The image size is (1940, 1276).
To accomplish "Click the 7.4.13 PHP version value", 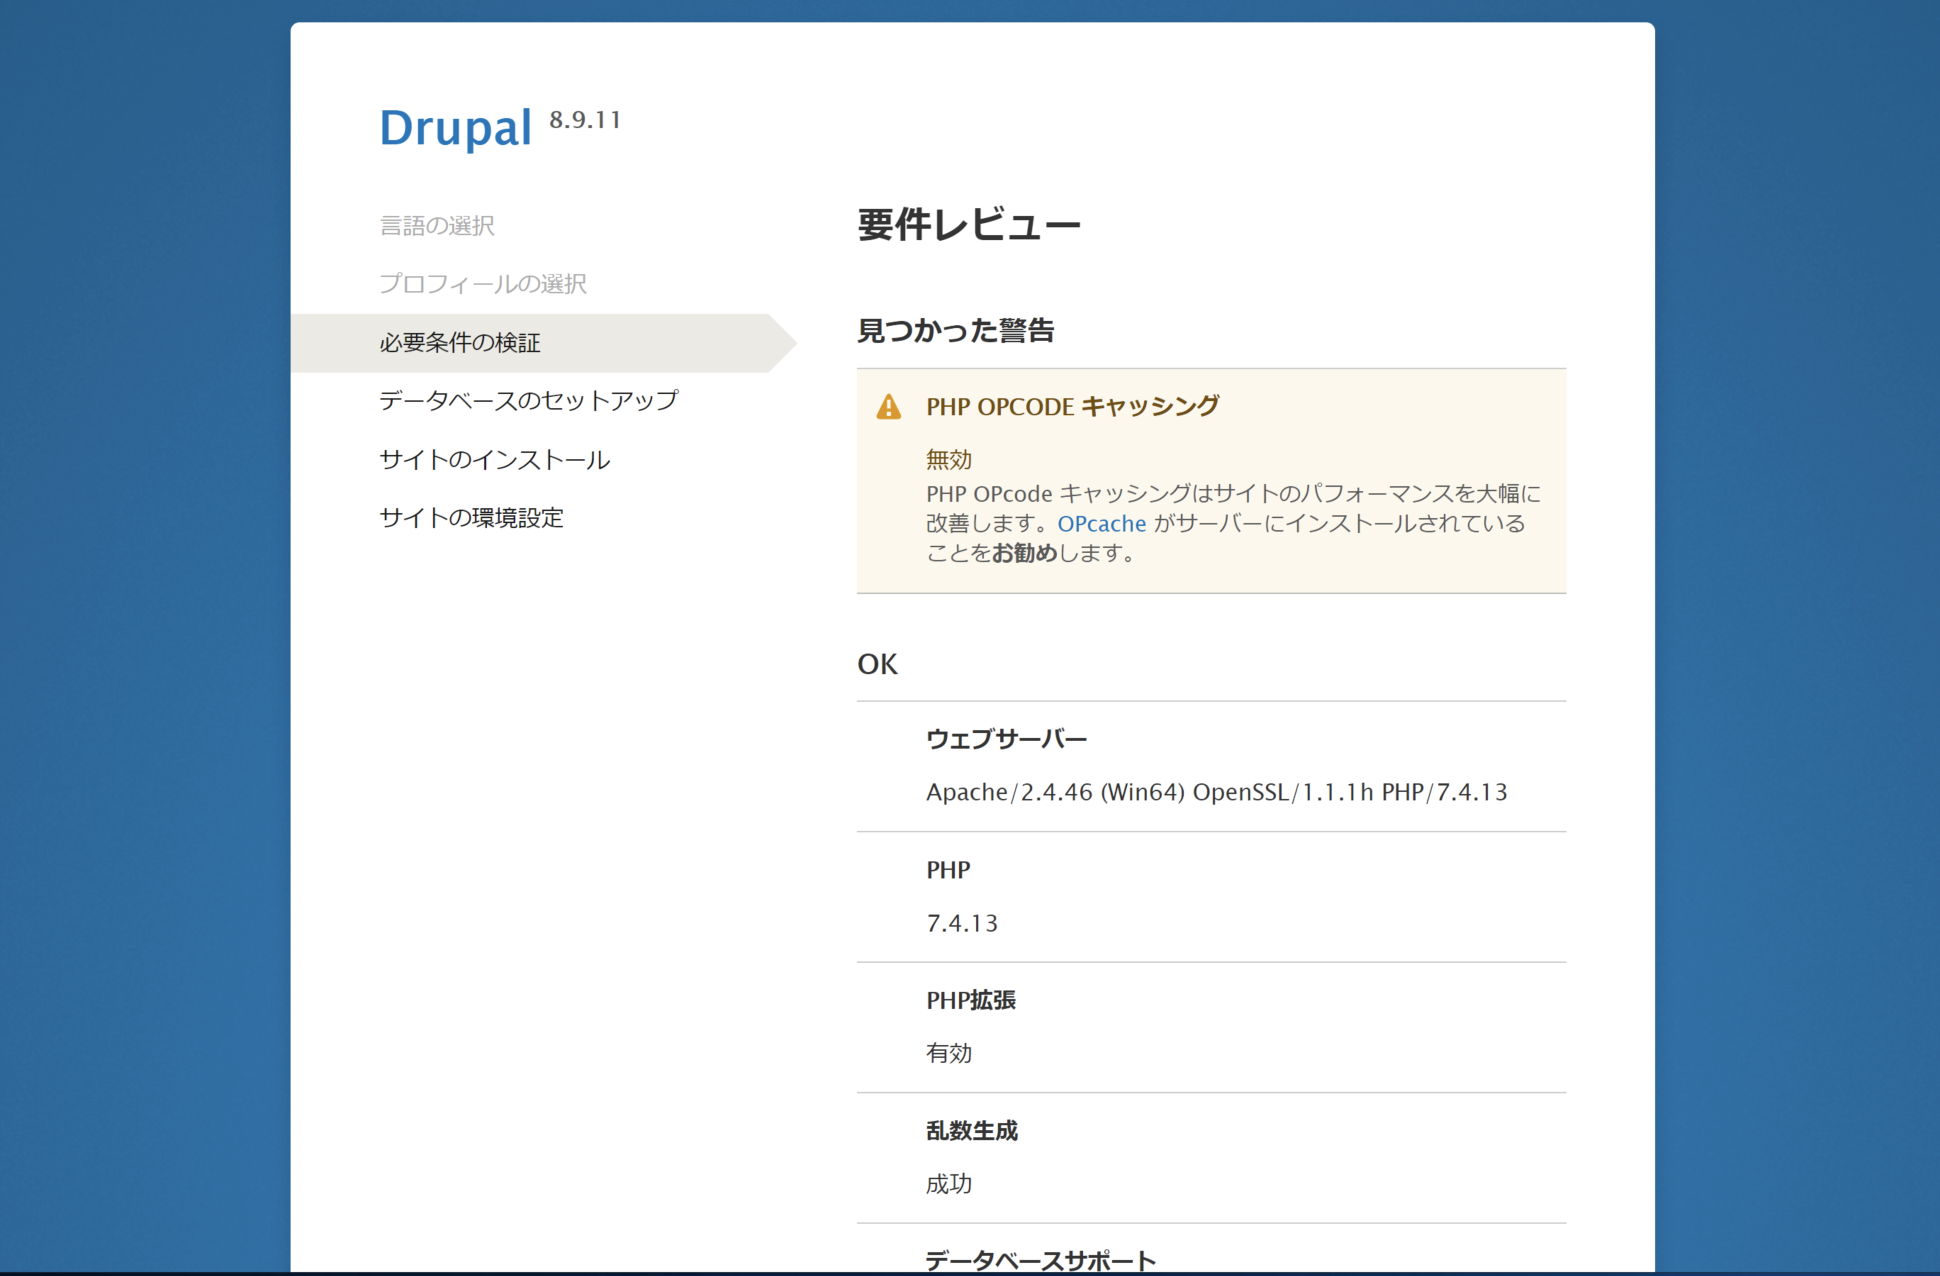I will (962, 923).
